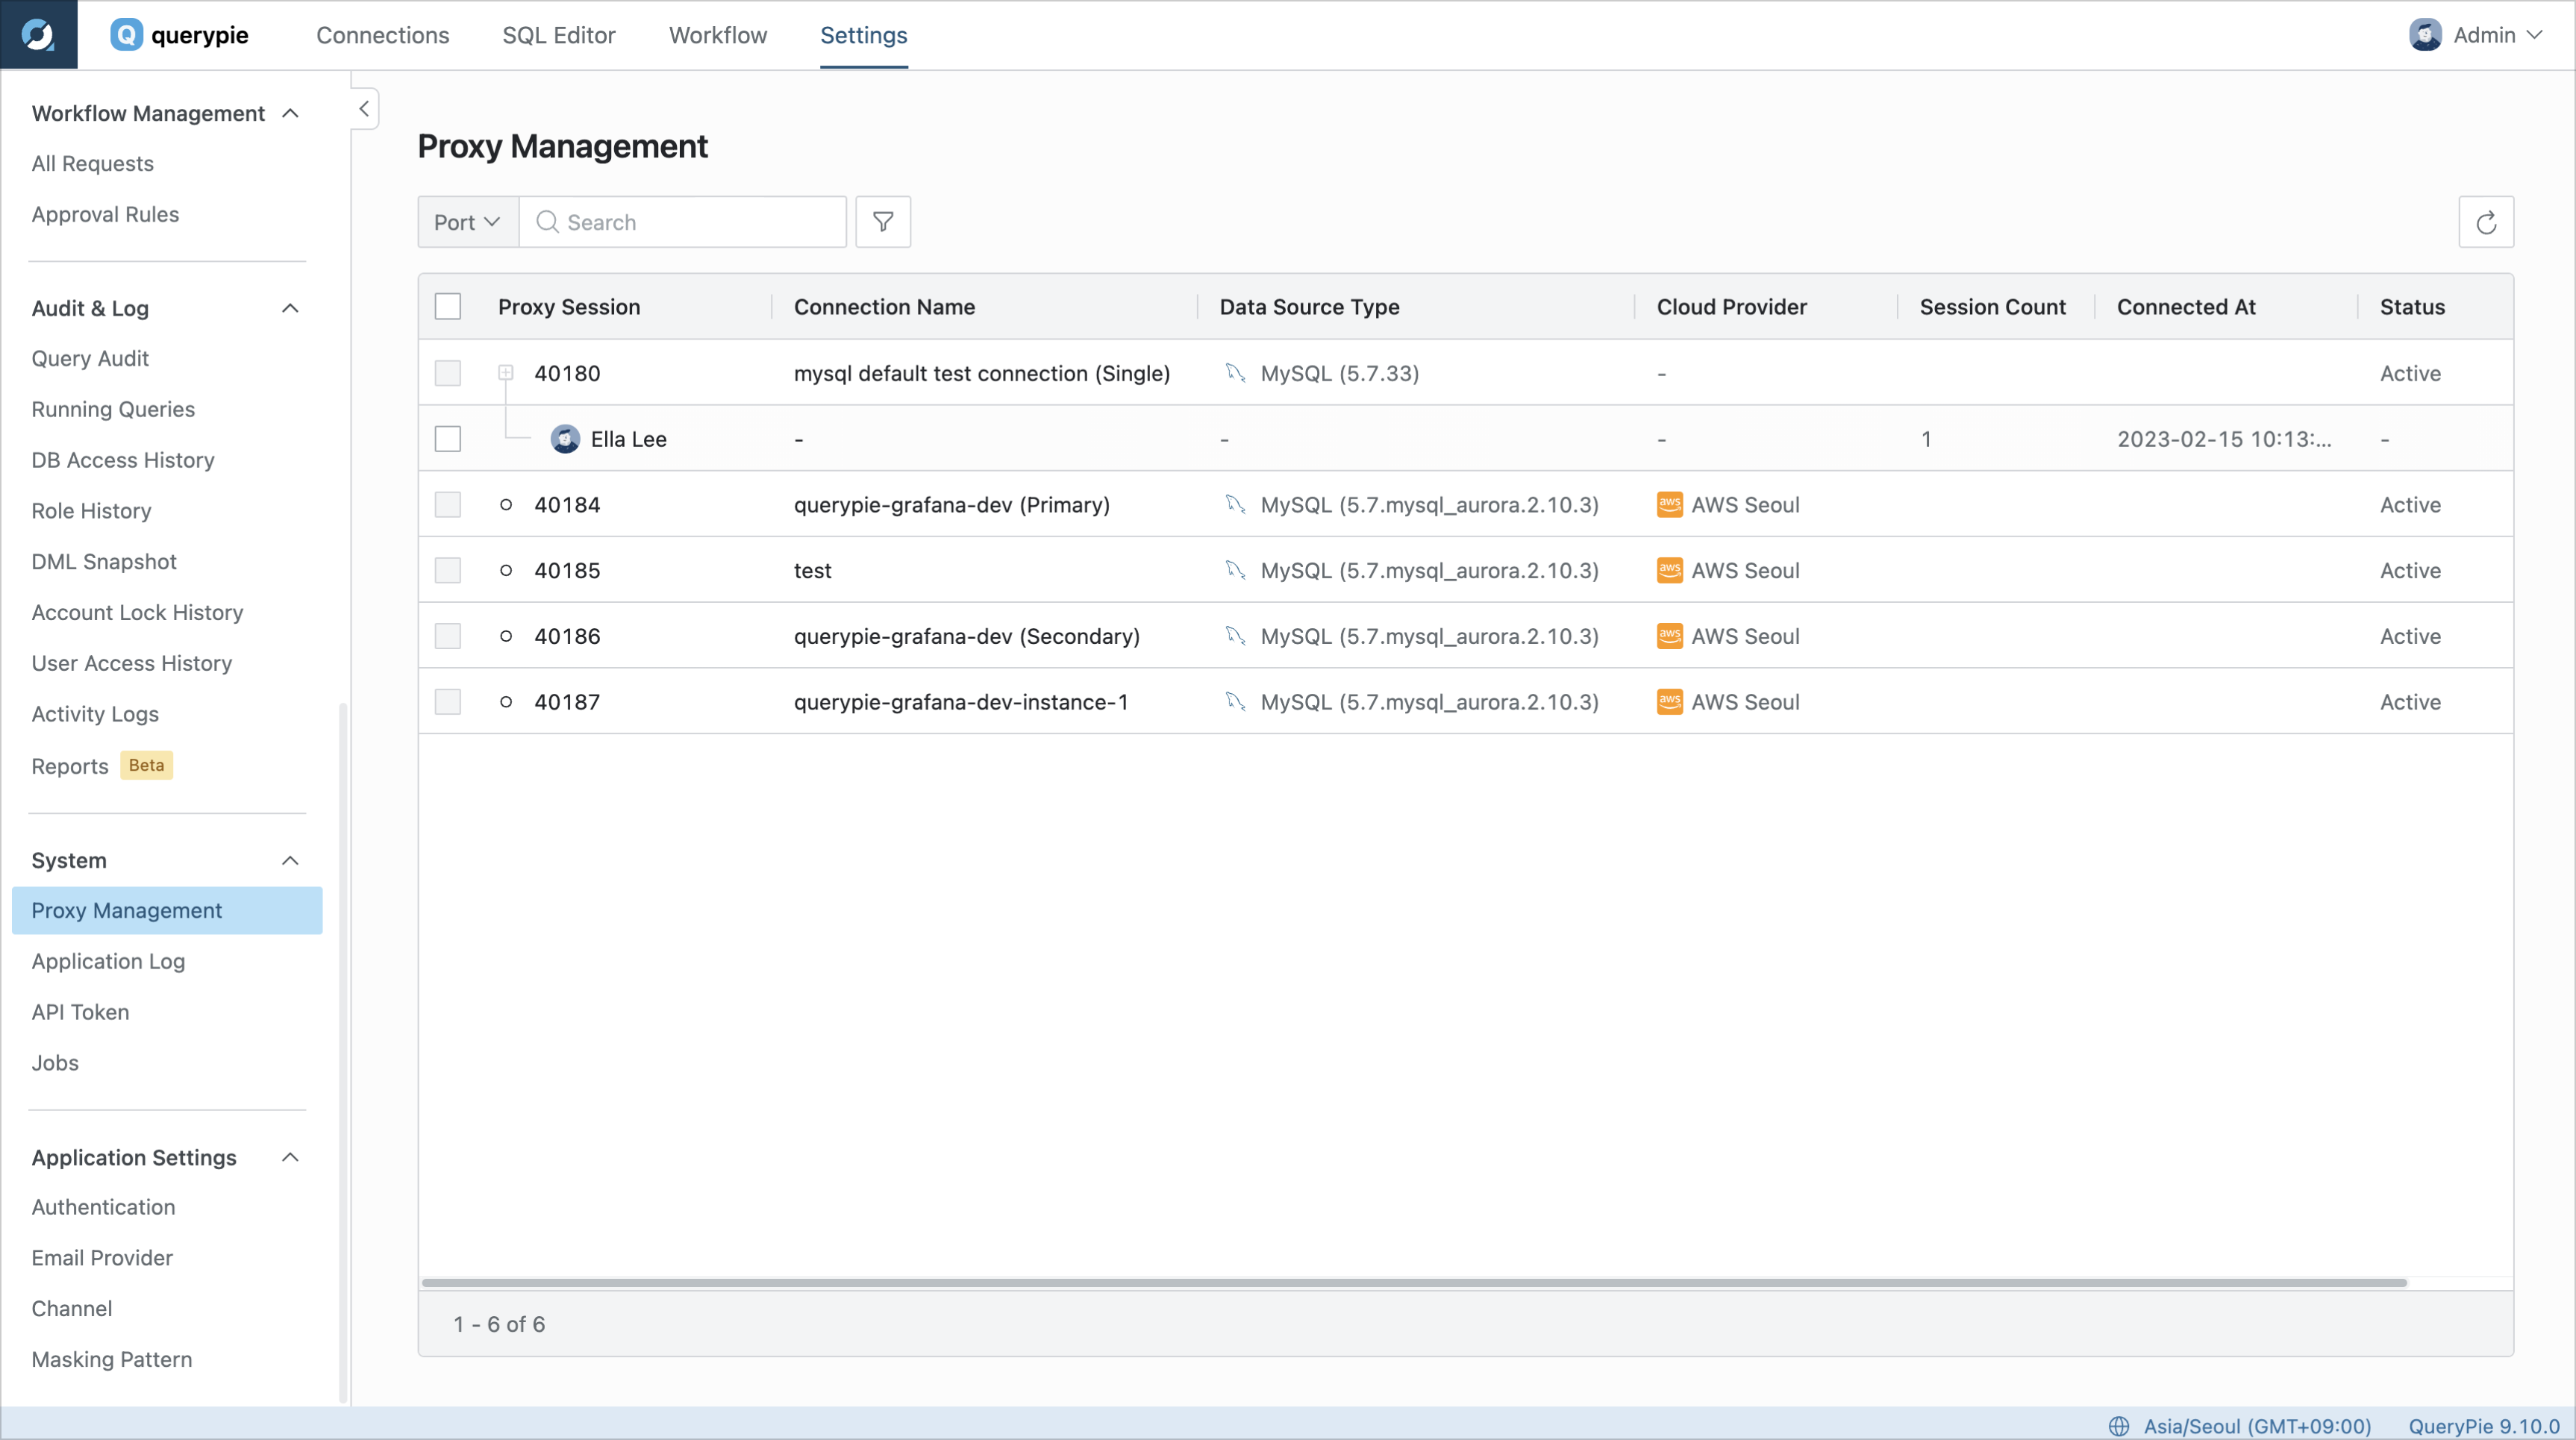Open the Authentication settings
Image resolution: width=2576 pixels, height=1440 pixels.
103,1207
